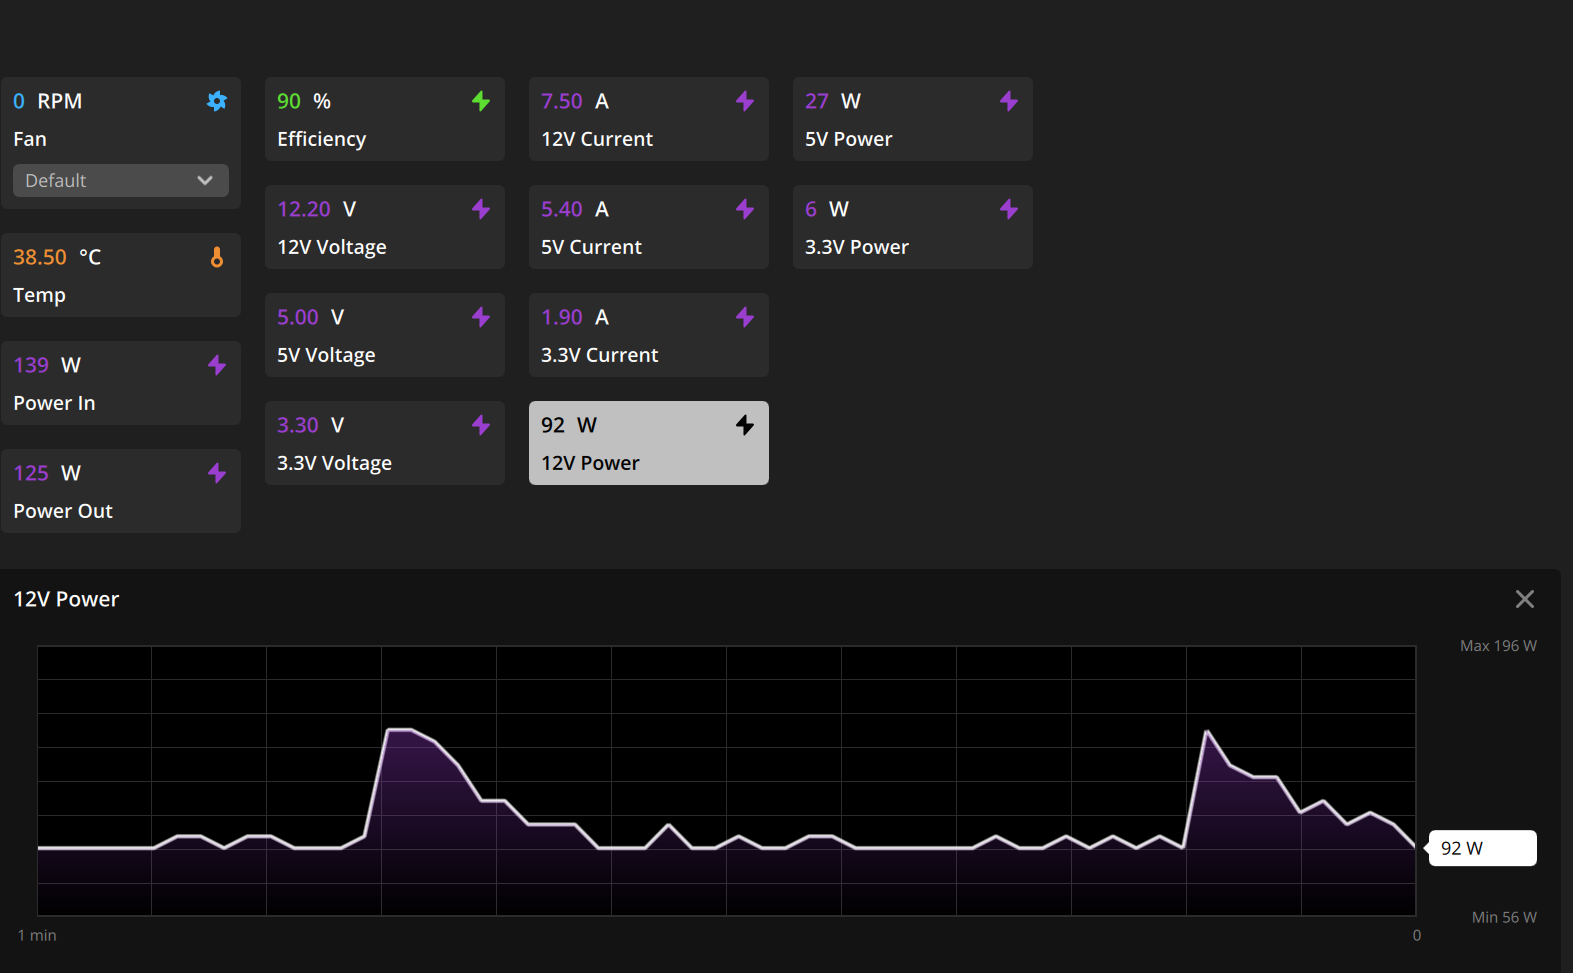Click the 139 W power in value
The height and width of the screenshot is (973, 1573).
pos(47,365)
